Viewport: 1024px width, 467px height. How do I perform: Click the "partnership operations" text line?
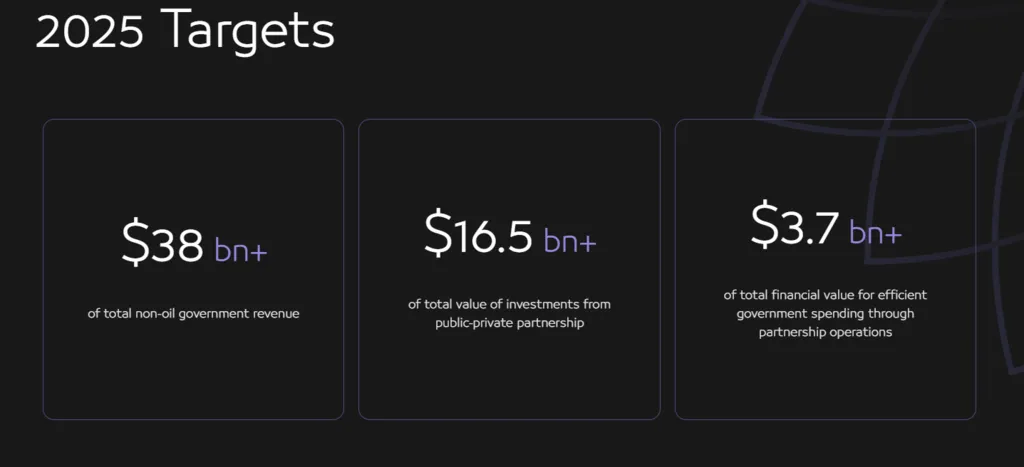[x=824, y=332]
